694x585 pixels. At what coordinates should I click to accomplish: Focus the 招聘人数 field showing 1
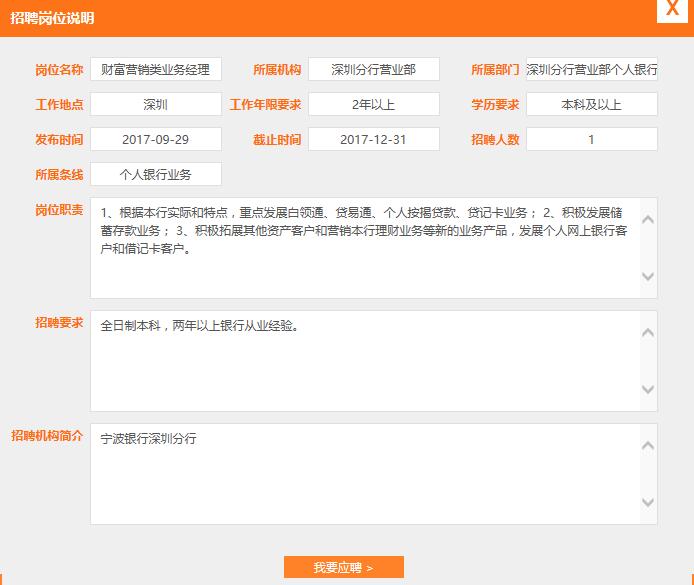click(591, 140)
